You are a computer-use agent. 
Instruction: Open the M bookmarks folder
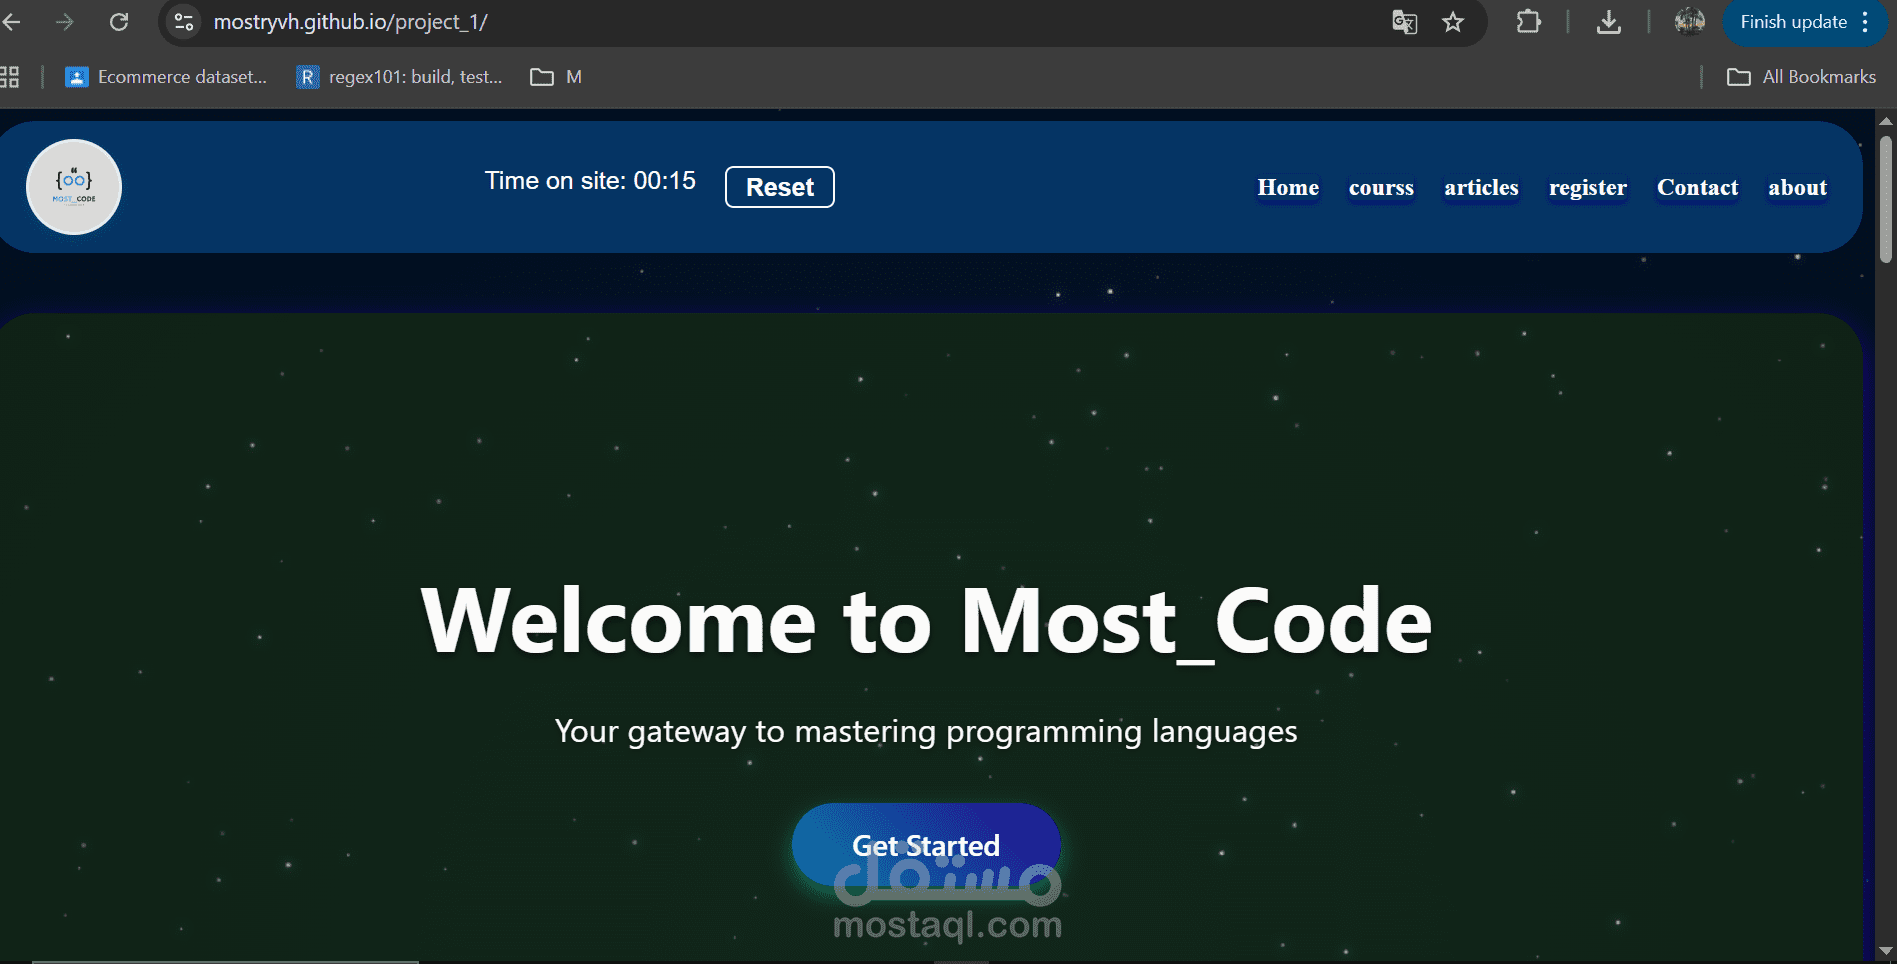[x=556, y=77]
